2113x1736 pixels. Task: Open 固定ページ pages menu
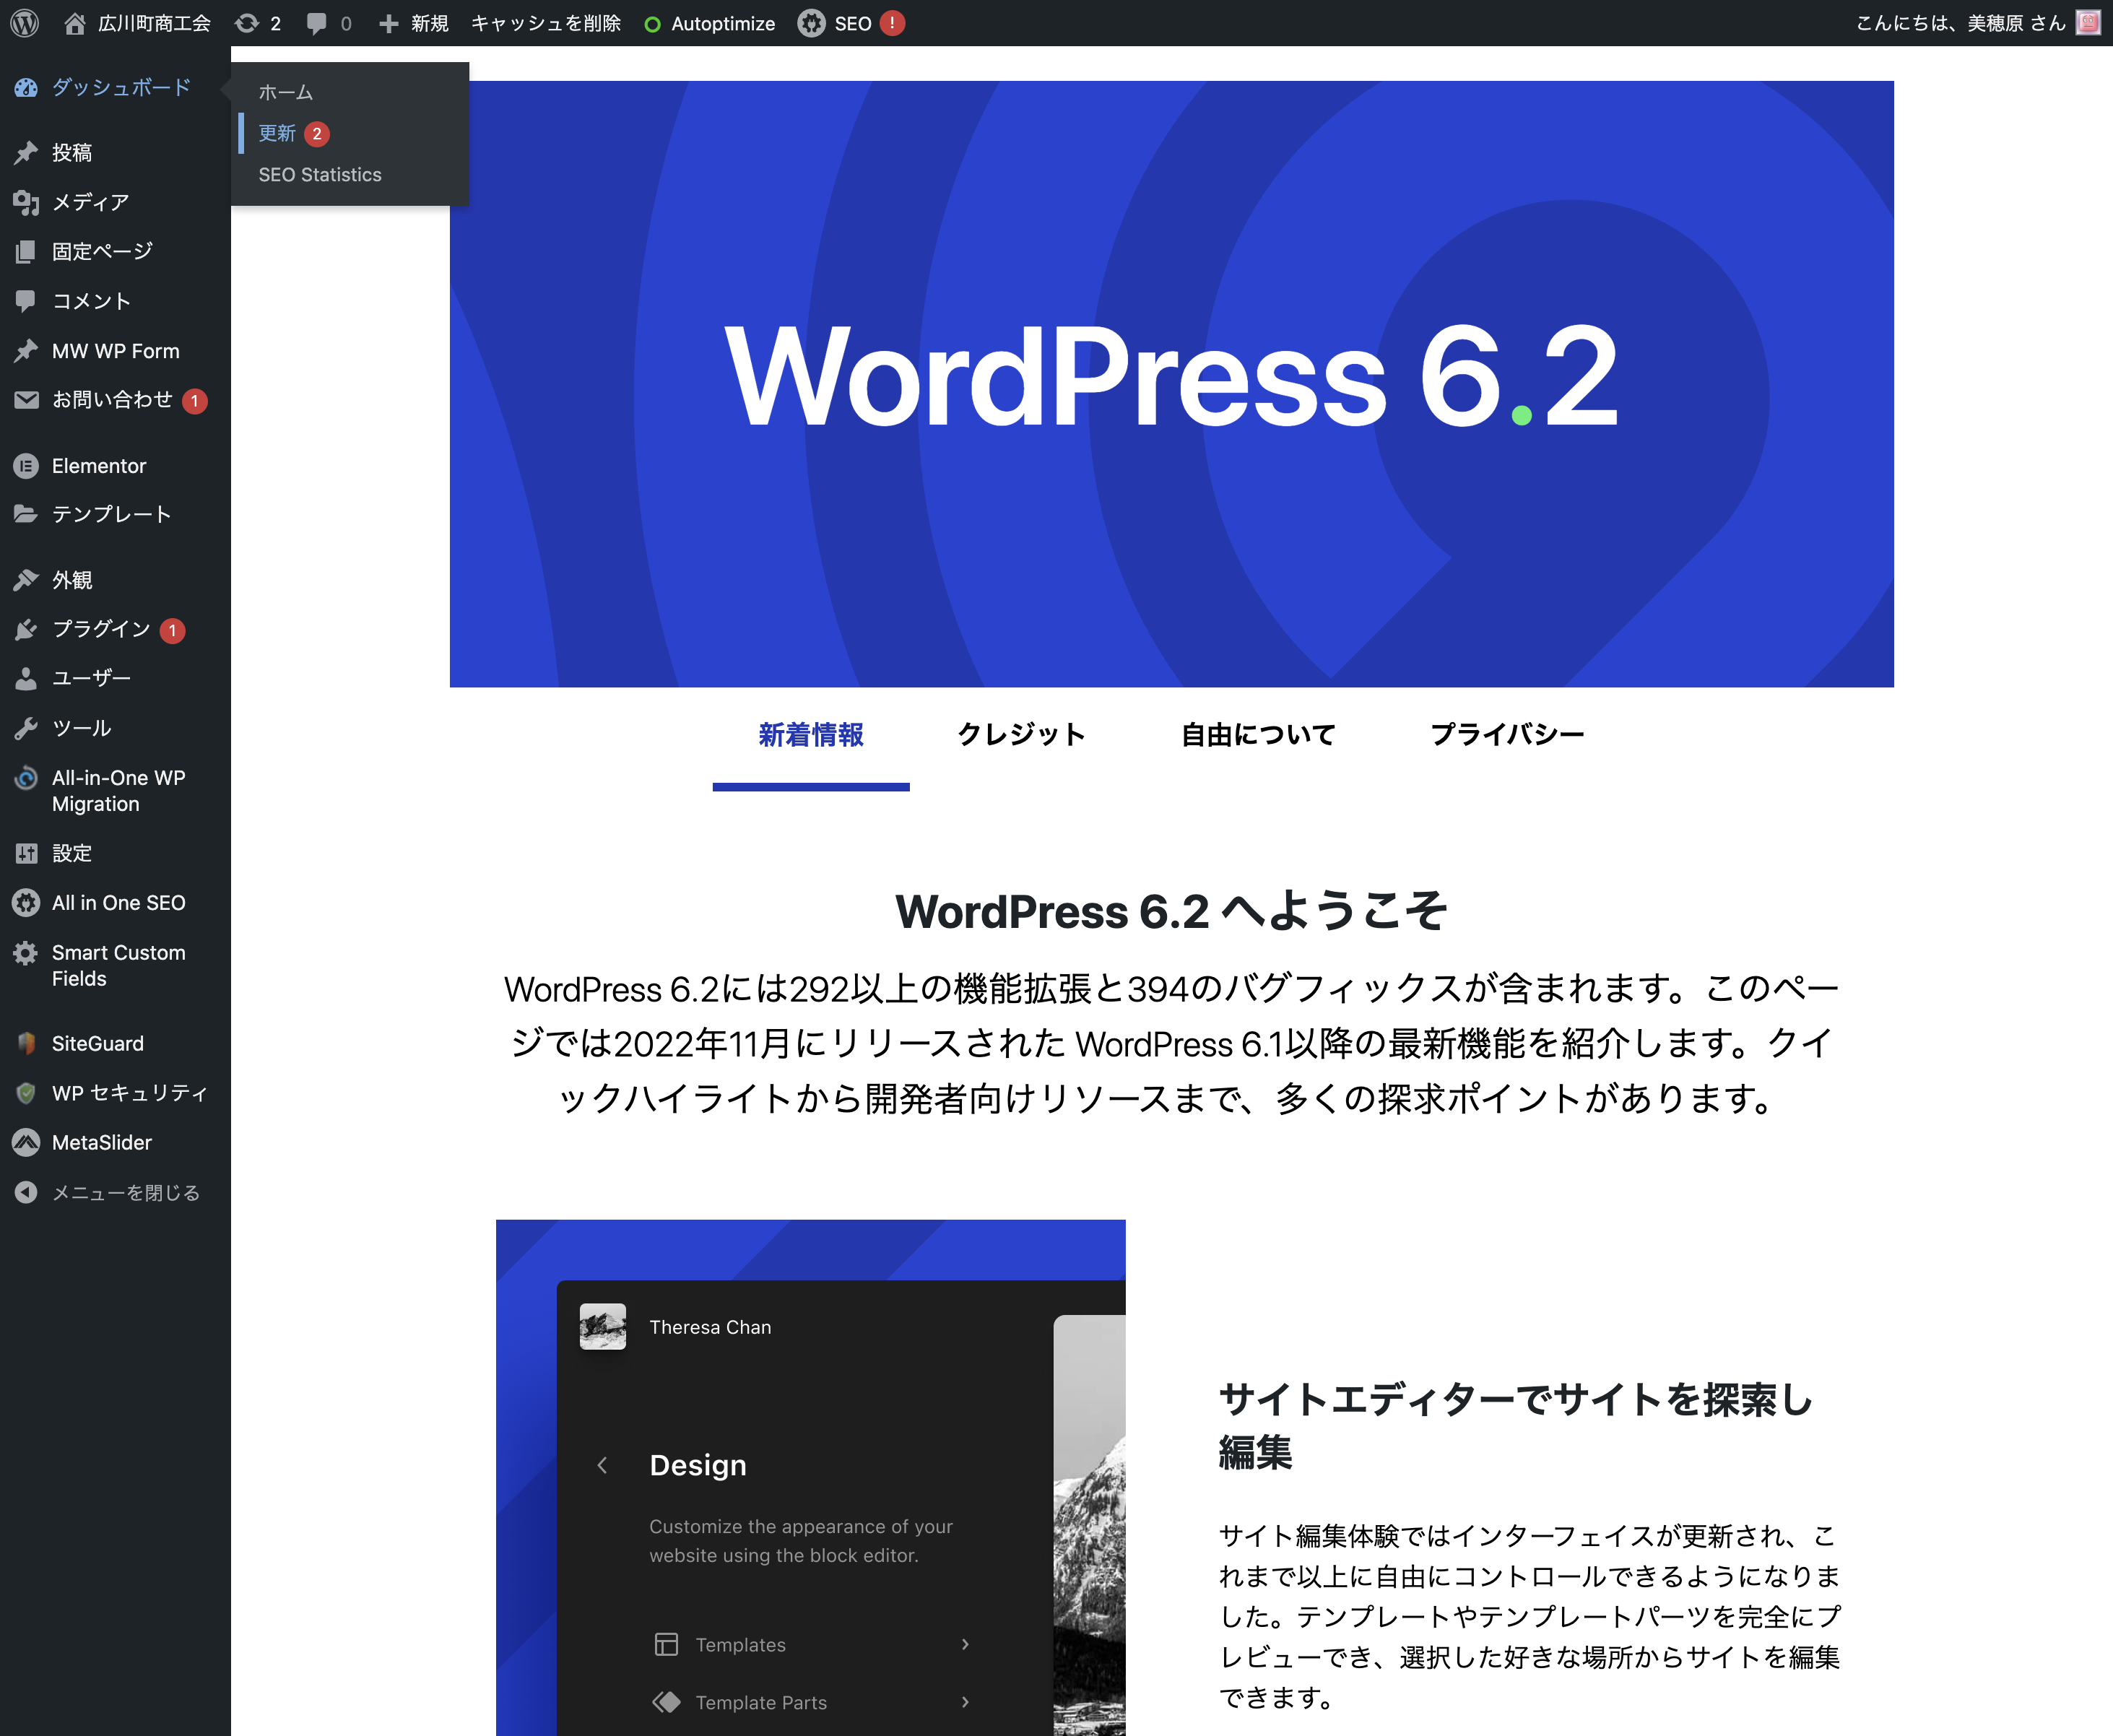click(115, 251)
